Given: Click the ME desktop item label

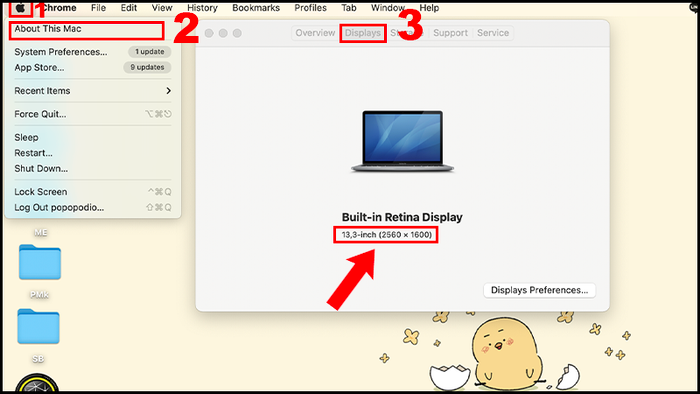Looking at the screenshot, I should point(40,232).
